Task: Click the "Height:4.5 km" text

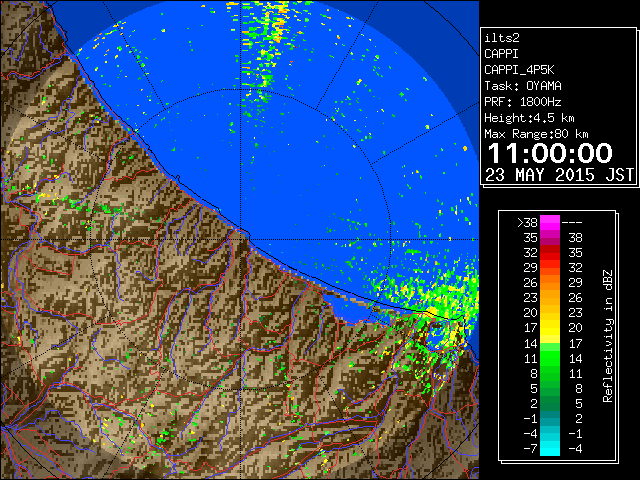Action: coord(529,118)
